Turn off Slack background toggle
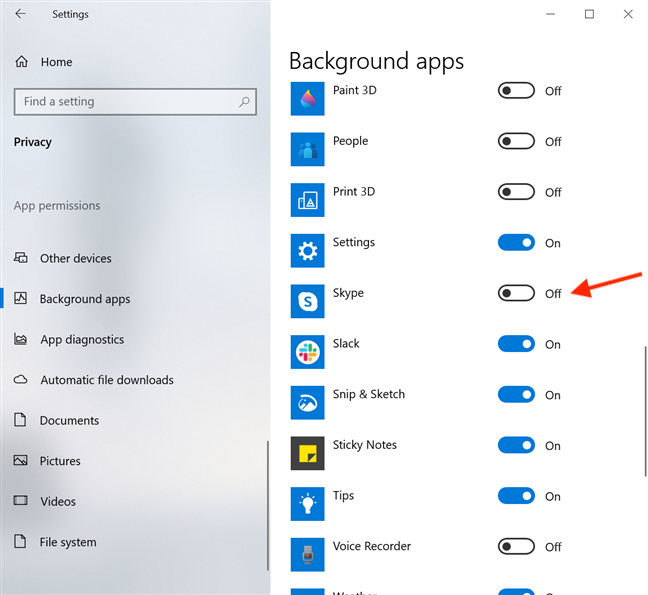Screen dimensions: 648x595 point(516,344)
